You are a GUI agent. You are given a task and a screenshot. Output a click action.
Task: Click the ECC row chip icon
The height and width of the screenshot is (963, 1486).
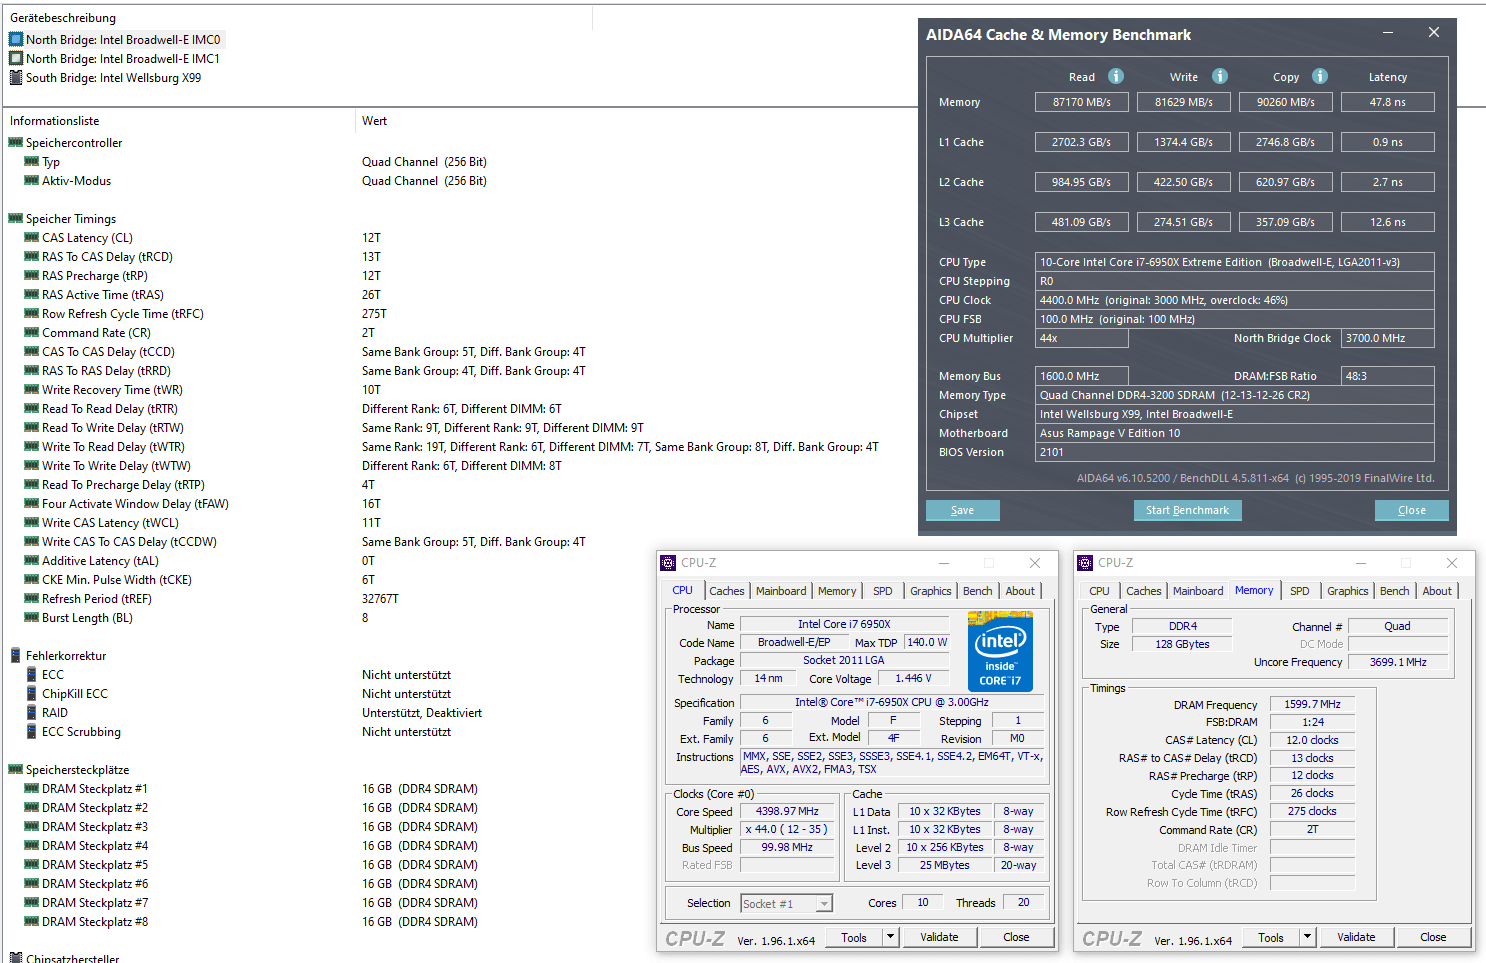pyautogui.click(x=32, y=674)
